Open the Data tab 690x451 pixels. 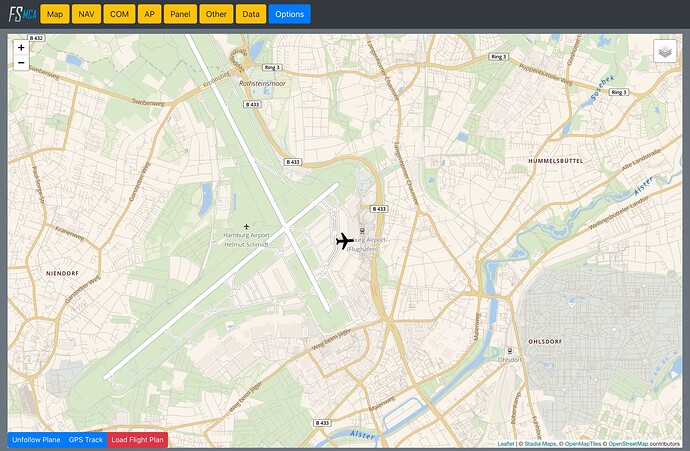(x=251, y=14)
